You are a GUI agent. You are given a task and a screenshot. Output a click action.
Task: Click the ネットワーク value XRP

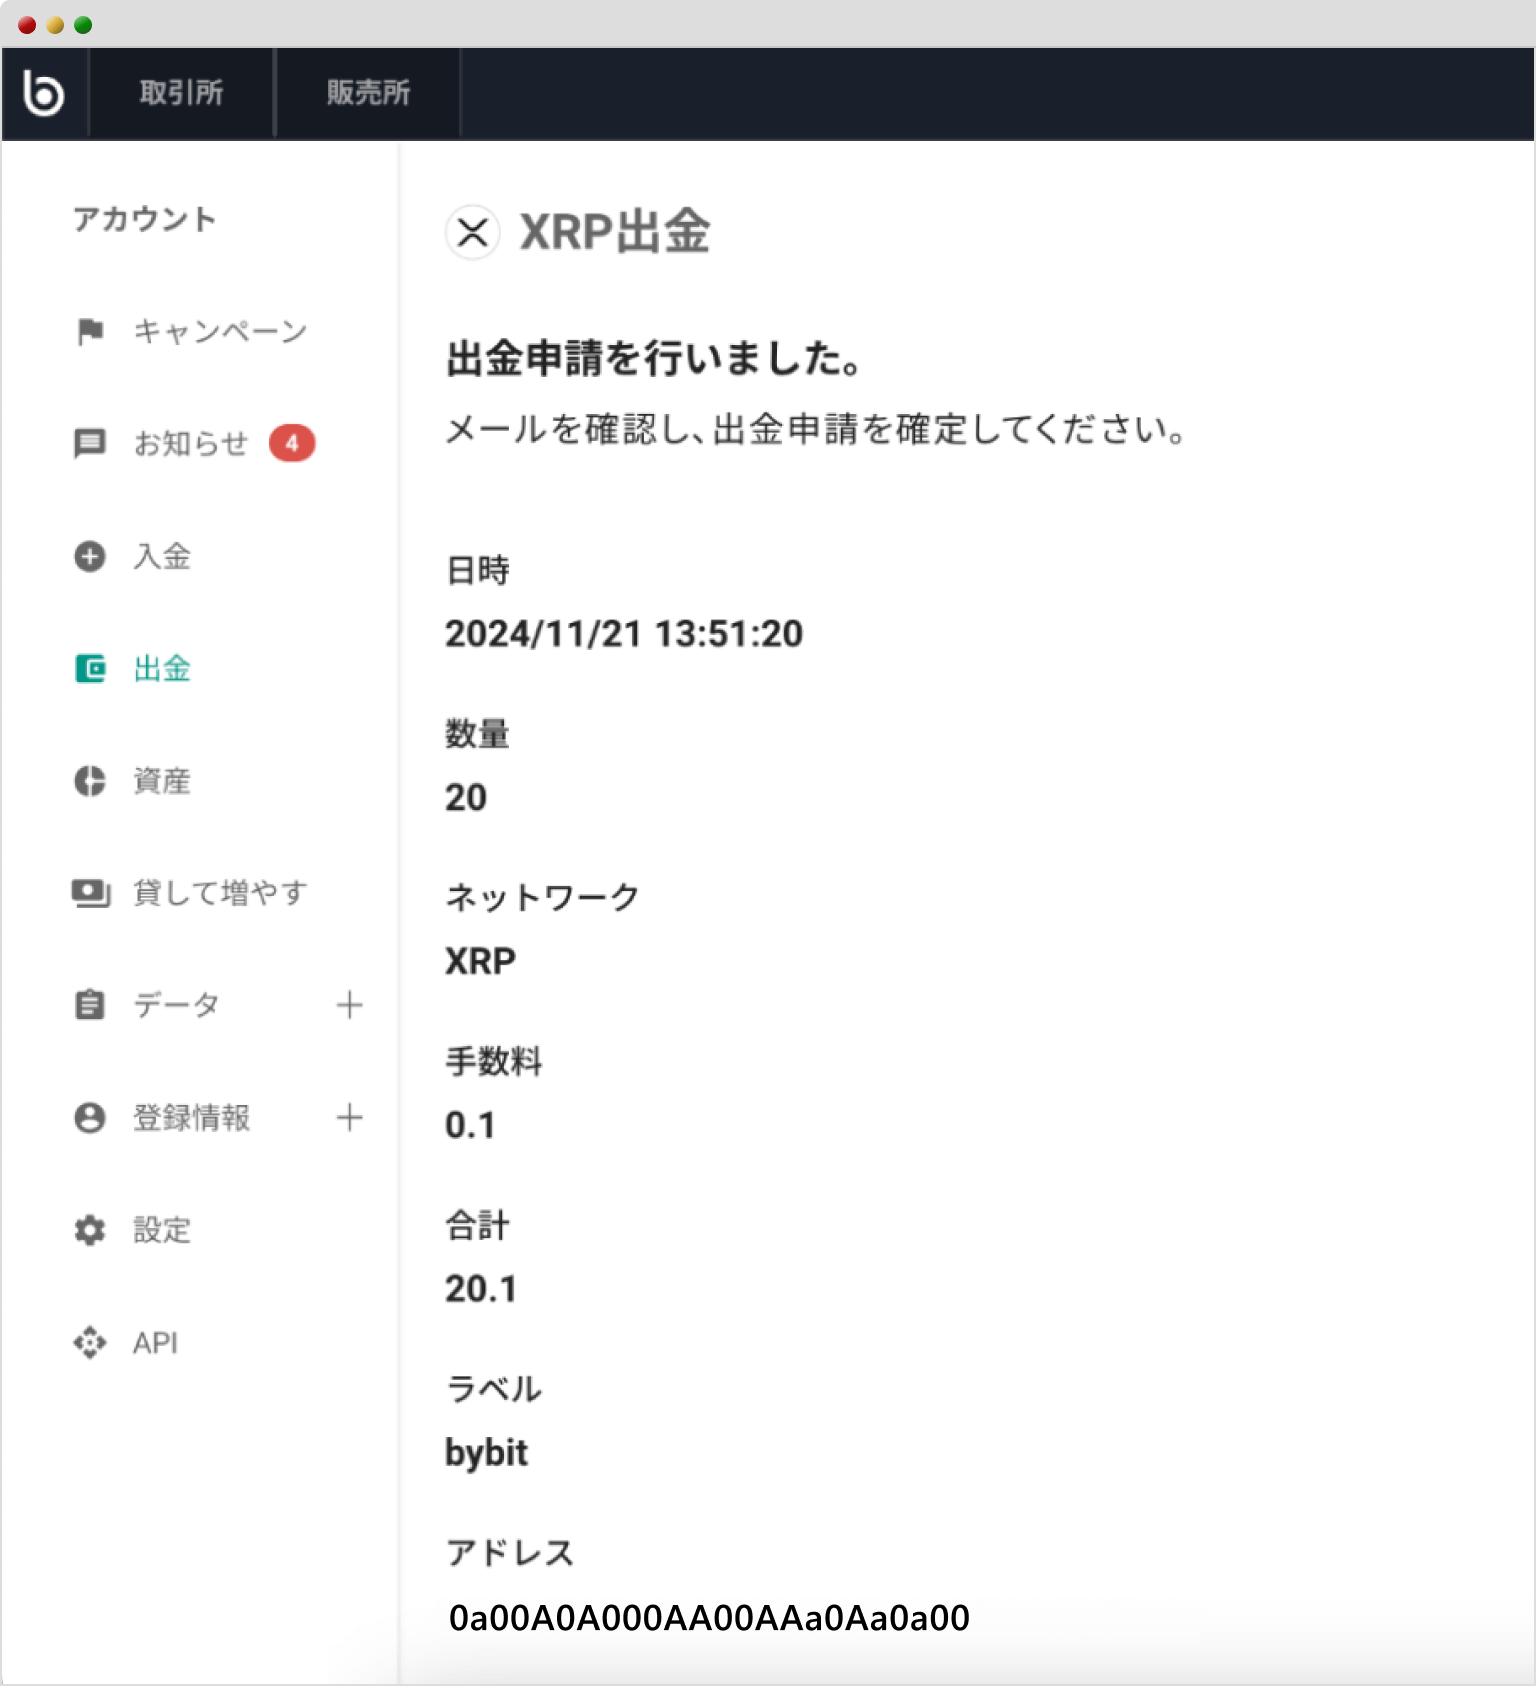481,961
